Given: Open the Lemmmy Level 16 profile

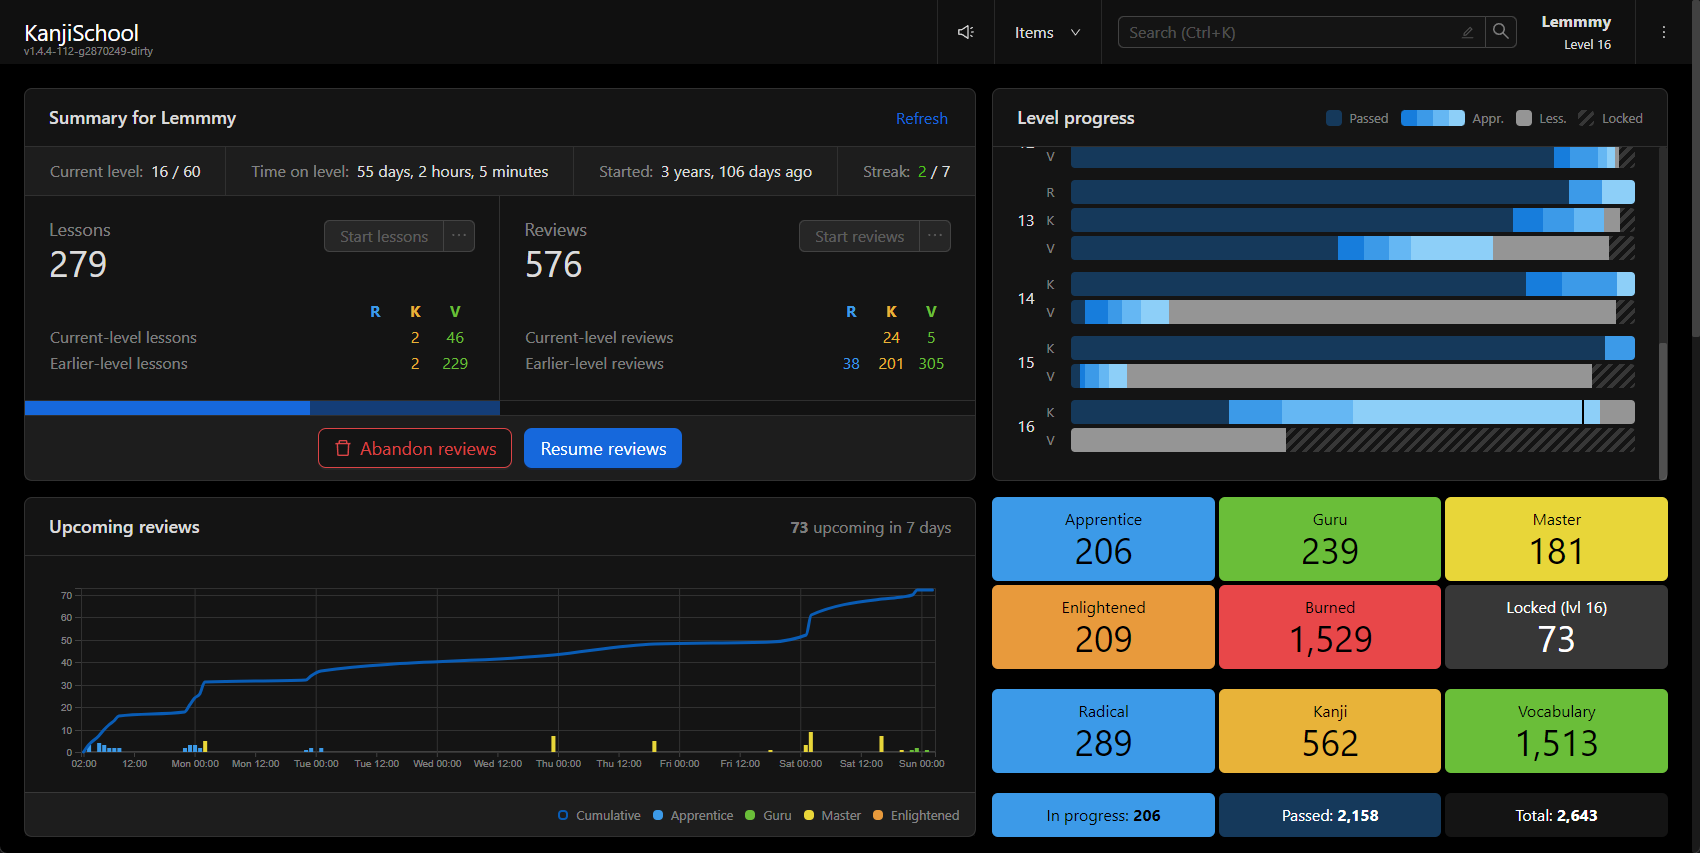Looking at the screenshot, I should [1577, 32].
